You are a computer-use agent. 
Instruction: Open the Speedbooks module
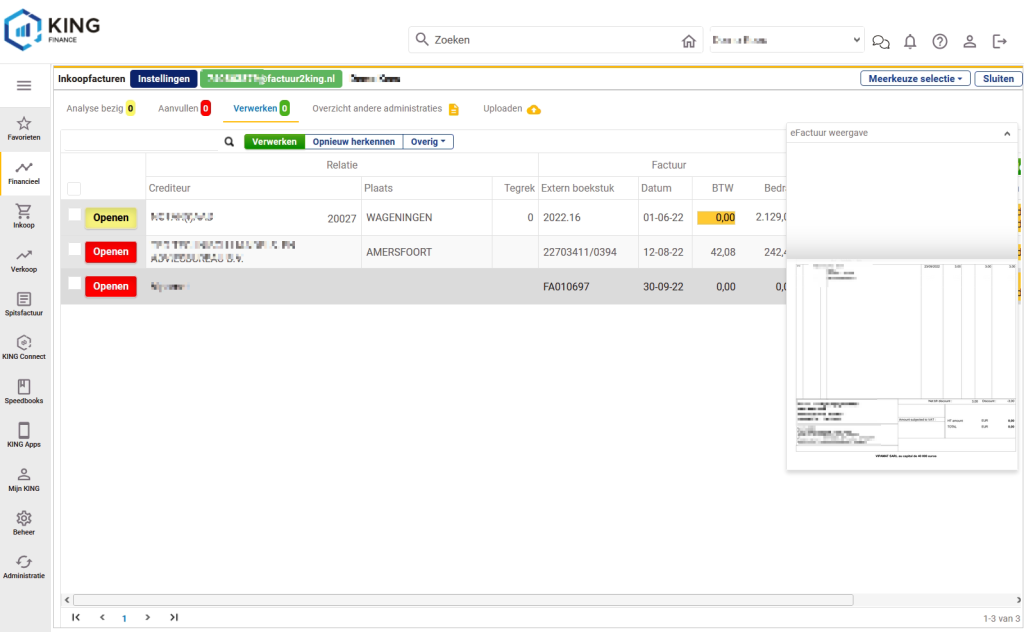(x=24, y=391)
